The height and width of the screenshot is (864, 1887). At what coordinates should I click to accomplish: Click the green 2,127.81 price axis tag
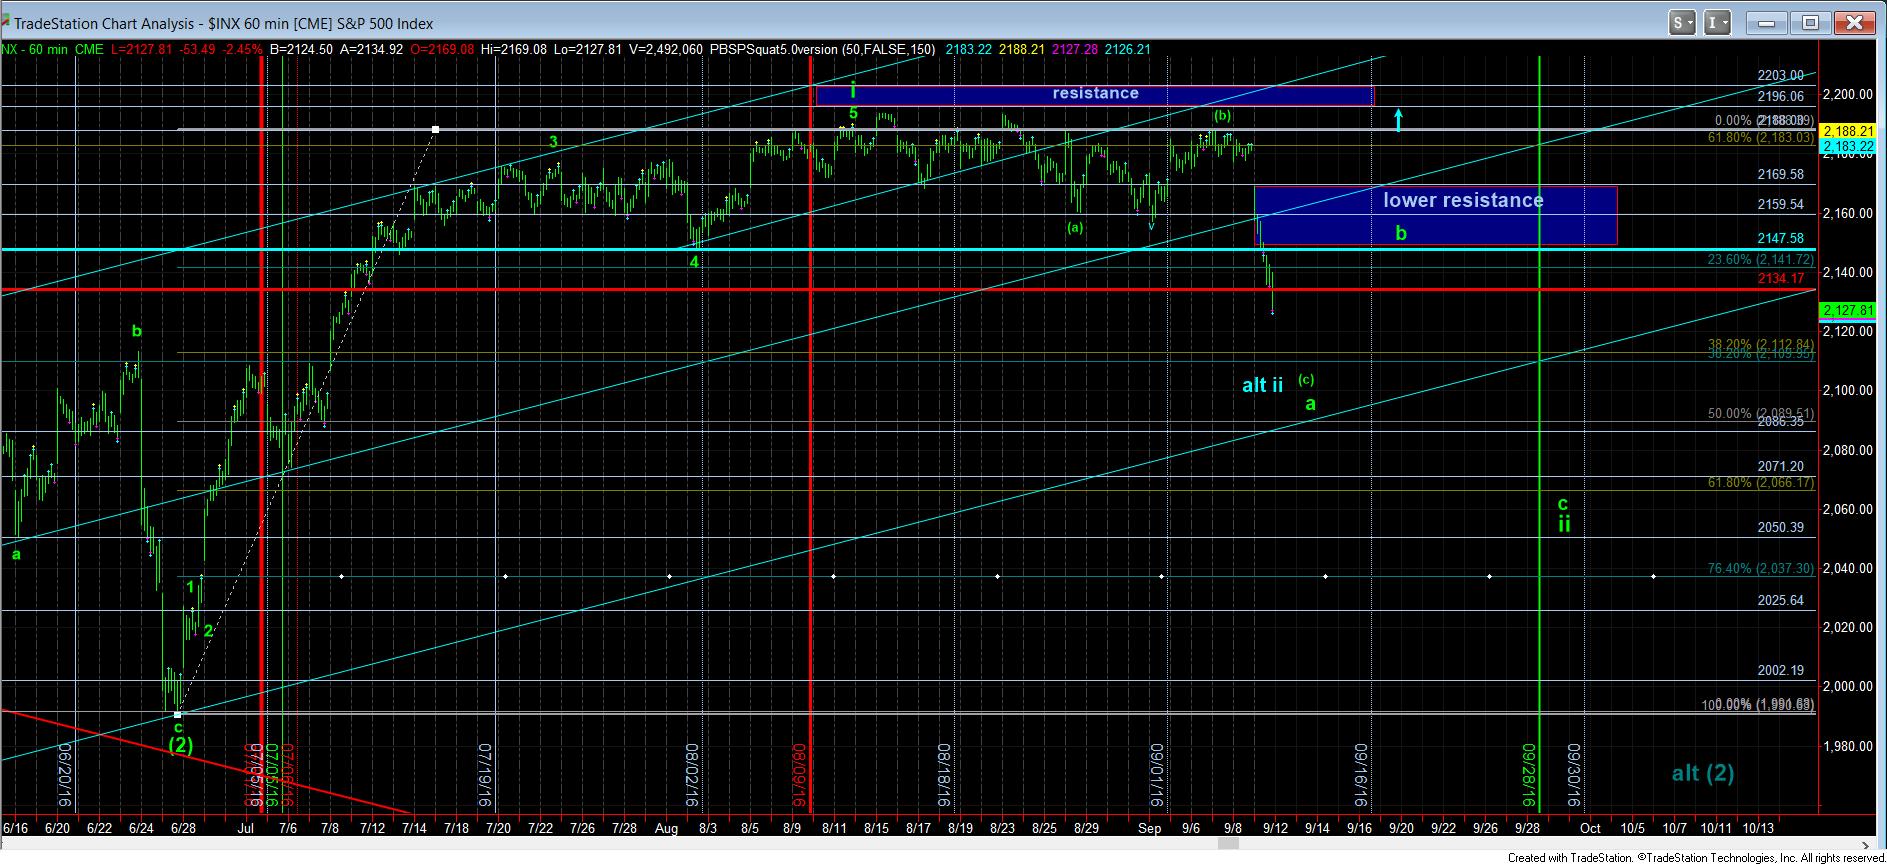coord(1848,311)
